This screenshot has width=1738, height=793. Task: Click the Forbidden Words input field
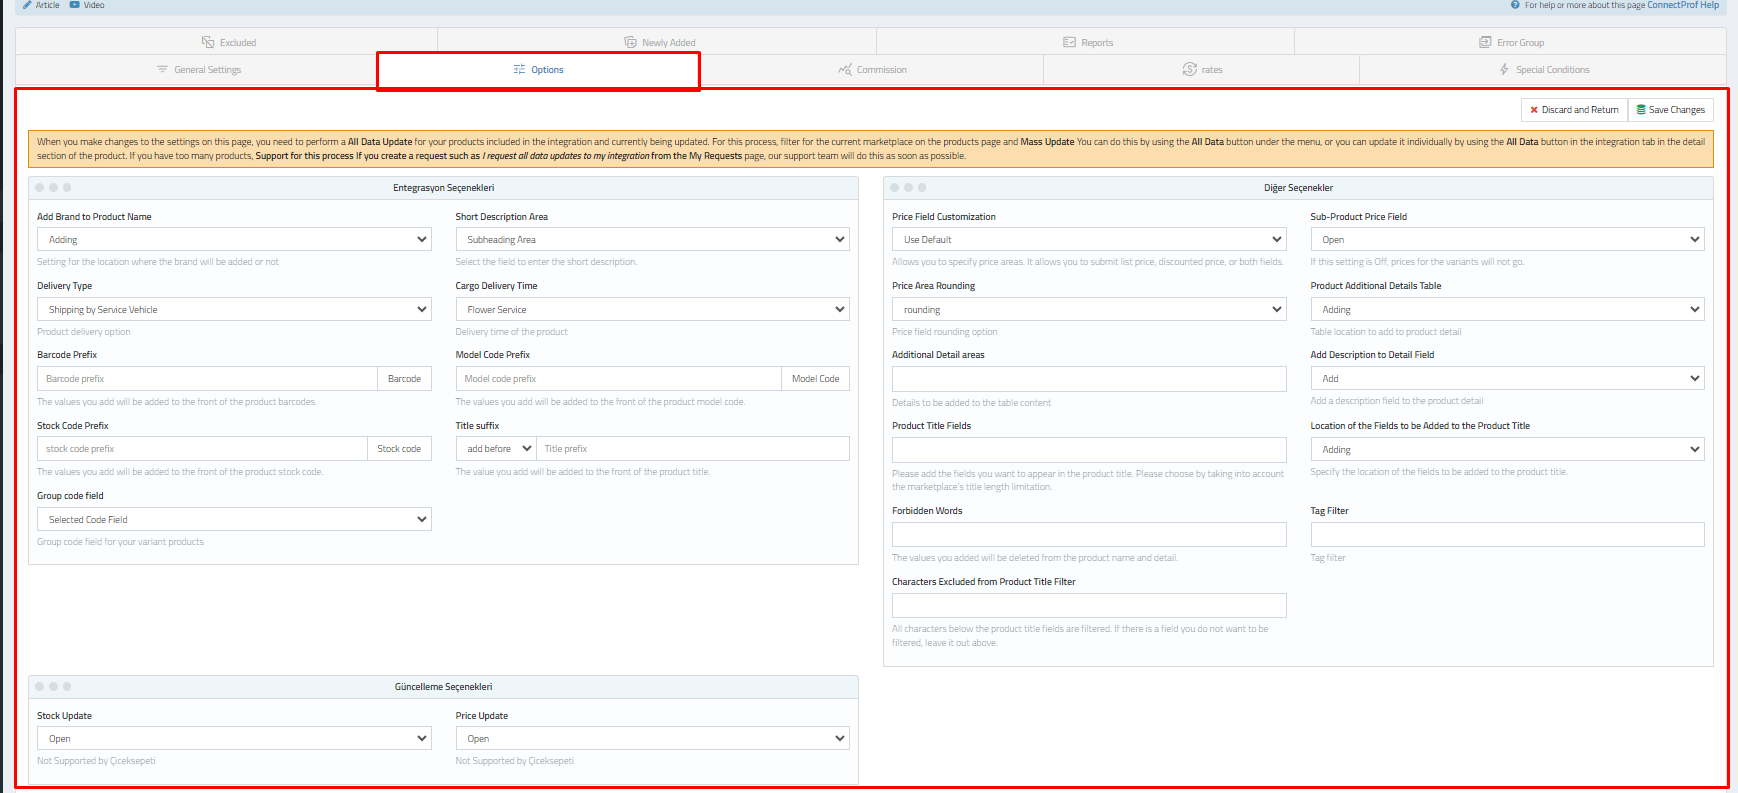[1088, 535]
